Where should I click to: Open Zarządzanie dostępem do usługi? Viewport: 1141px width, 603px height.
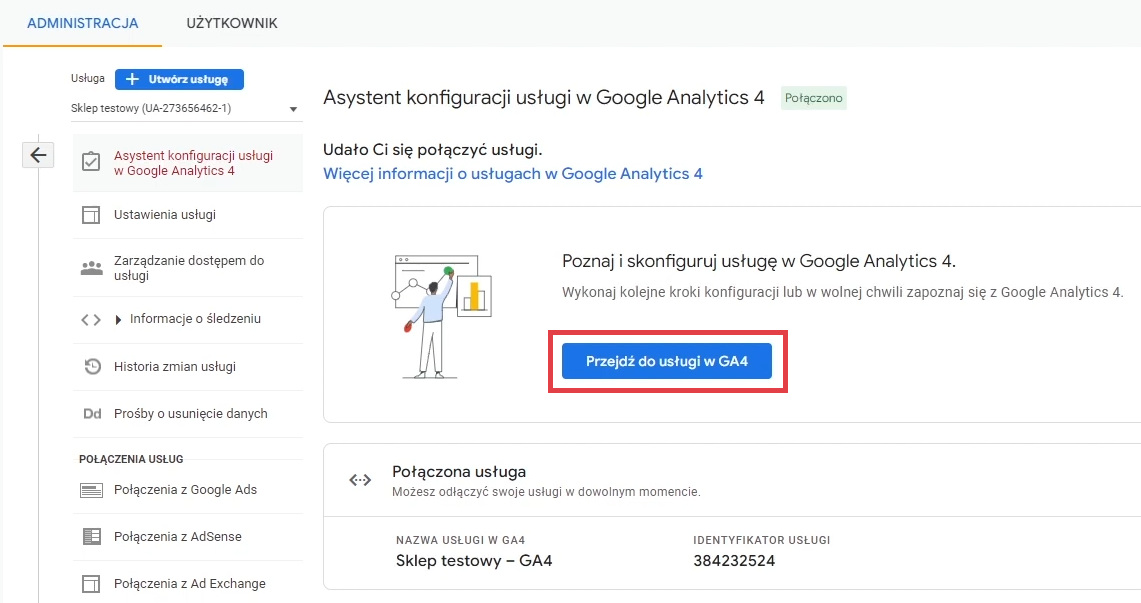(x=188, y=268)
